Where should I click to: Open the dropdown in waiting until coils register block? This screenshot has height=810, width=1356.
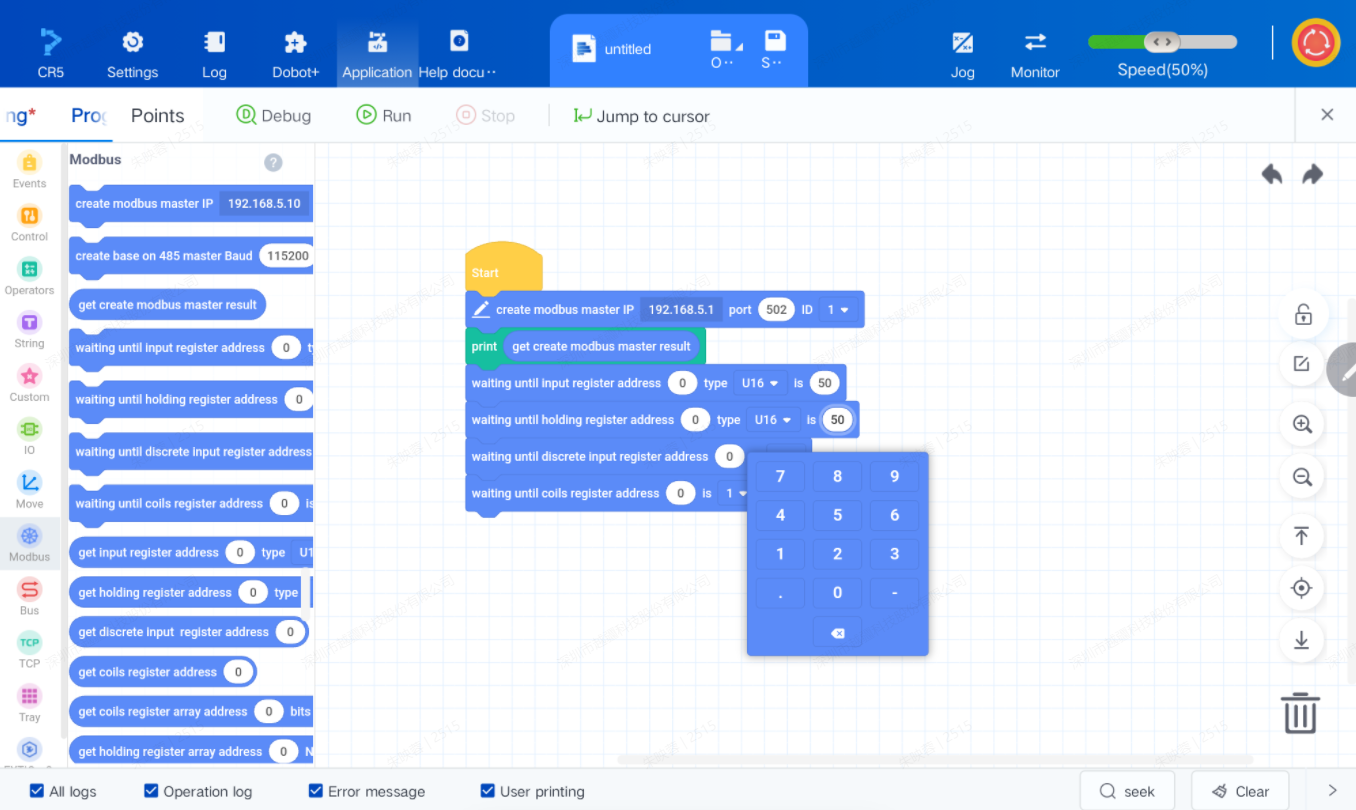coord(735,493)
